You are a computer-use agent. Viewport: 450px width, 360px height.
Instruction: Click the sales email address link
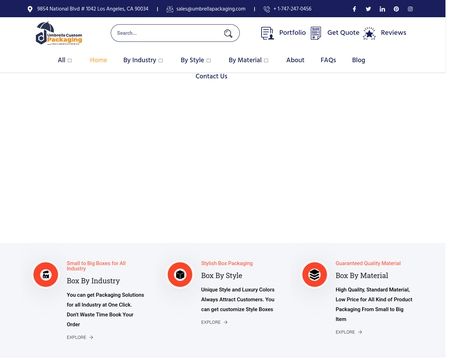pos(211,9)
